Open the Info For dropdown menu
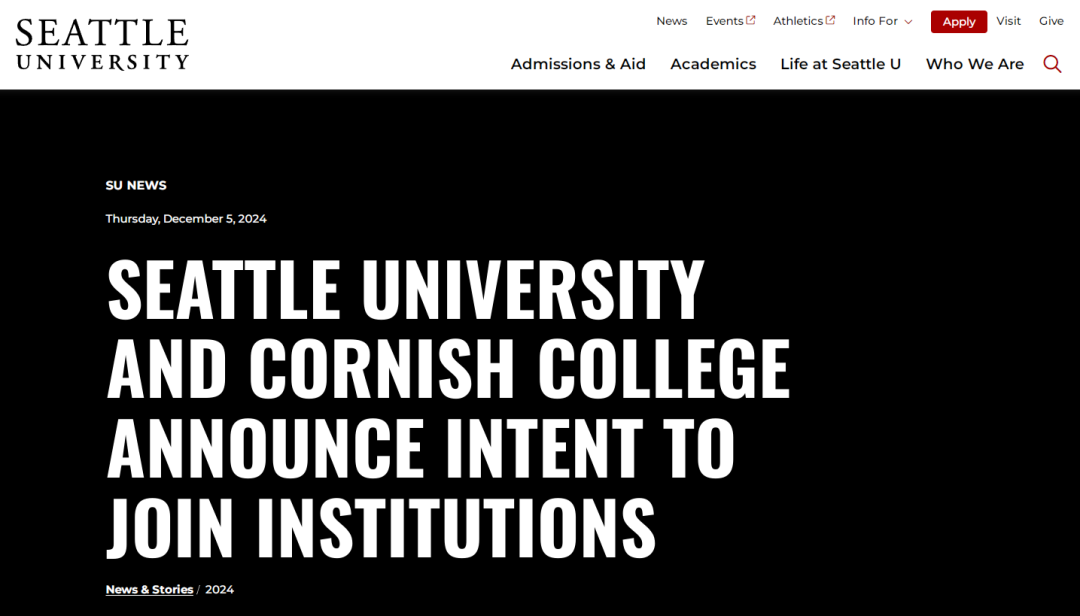 tap(882, 21)
